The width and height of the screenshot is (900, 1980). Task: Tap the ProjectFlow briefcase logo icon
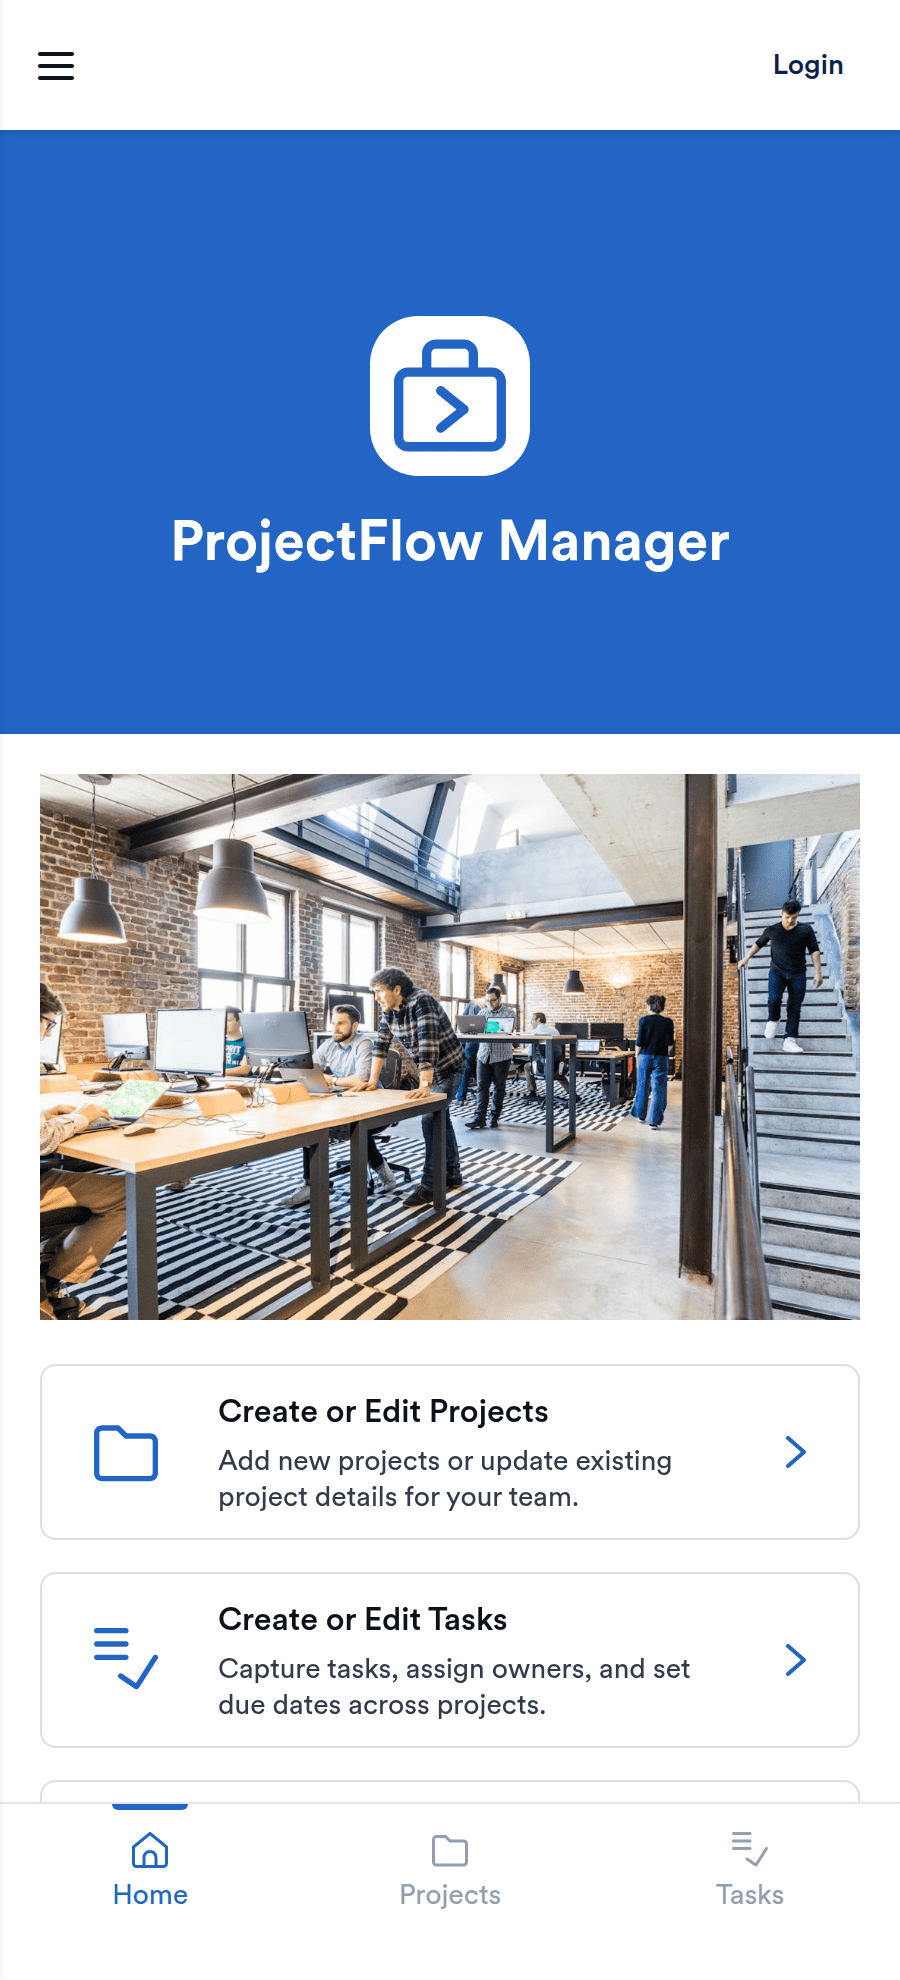[450, 396]
